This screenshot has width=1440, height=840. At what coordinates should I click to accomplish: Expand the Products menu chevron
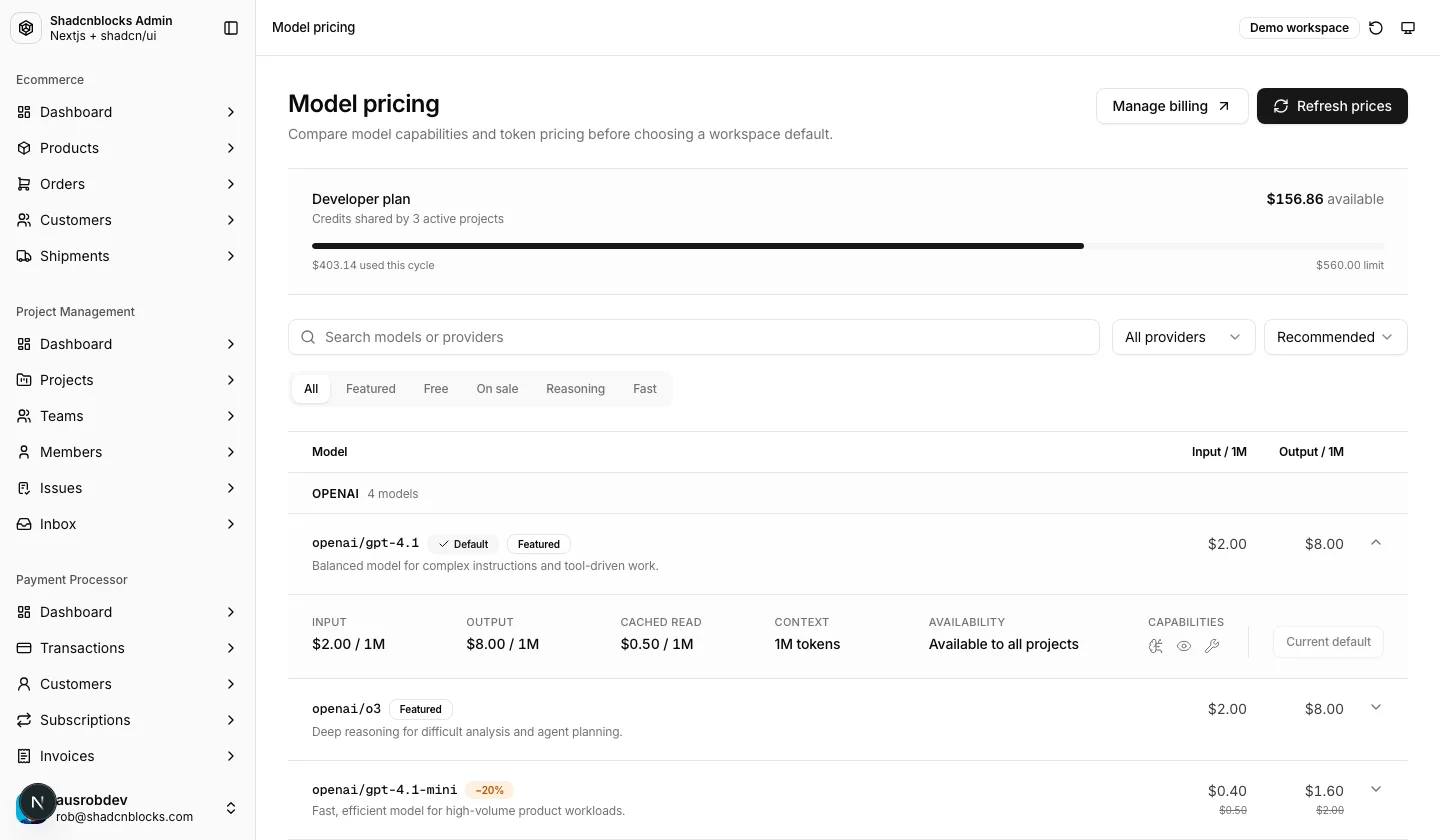tap(231, 148)
